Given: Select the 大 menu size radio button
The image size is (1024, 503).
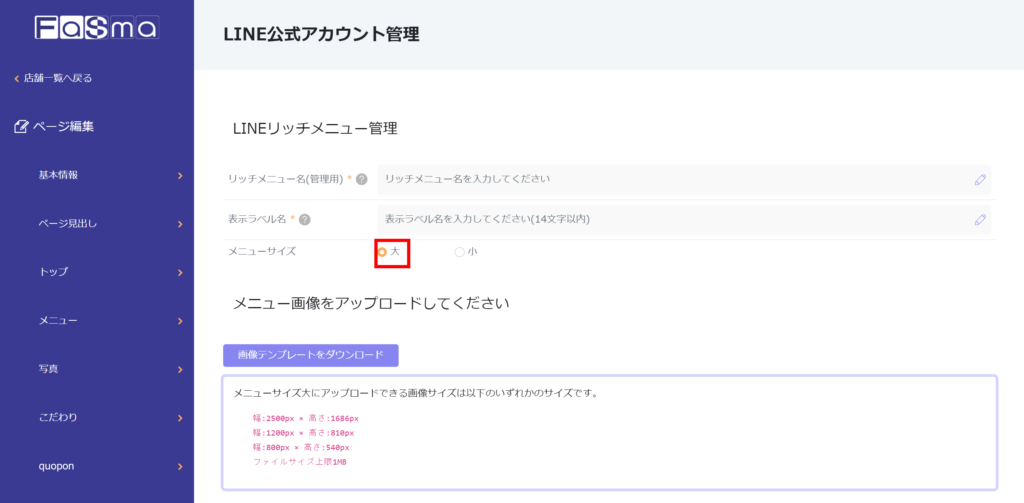Looking at the screenshot, I should point(382,252).
